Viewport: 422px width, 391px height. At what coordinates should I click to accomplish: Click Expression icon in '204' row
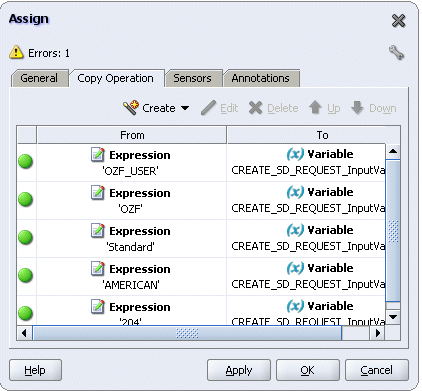(98, 306)
